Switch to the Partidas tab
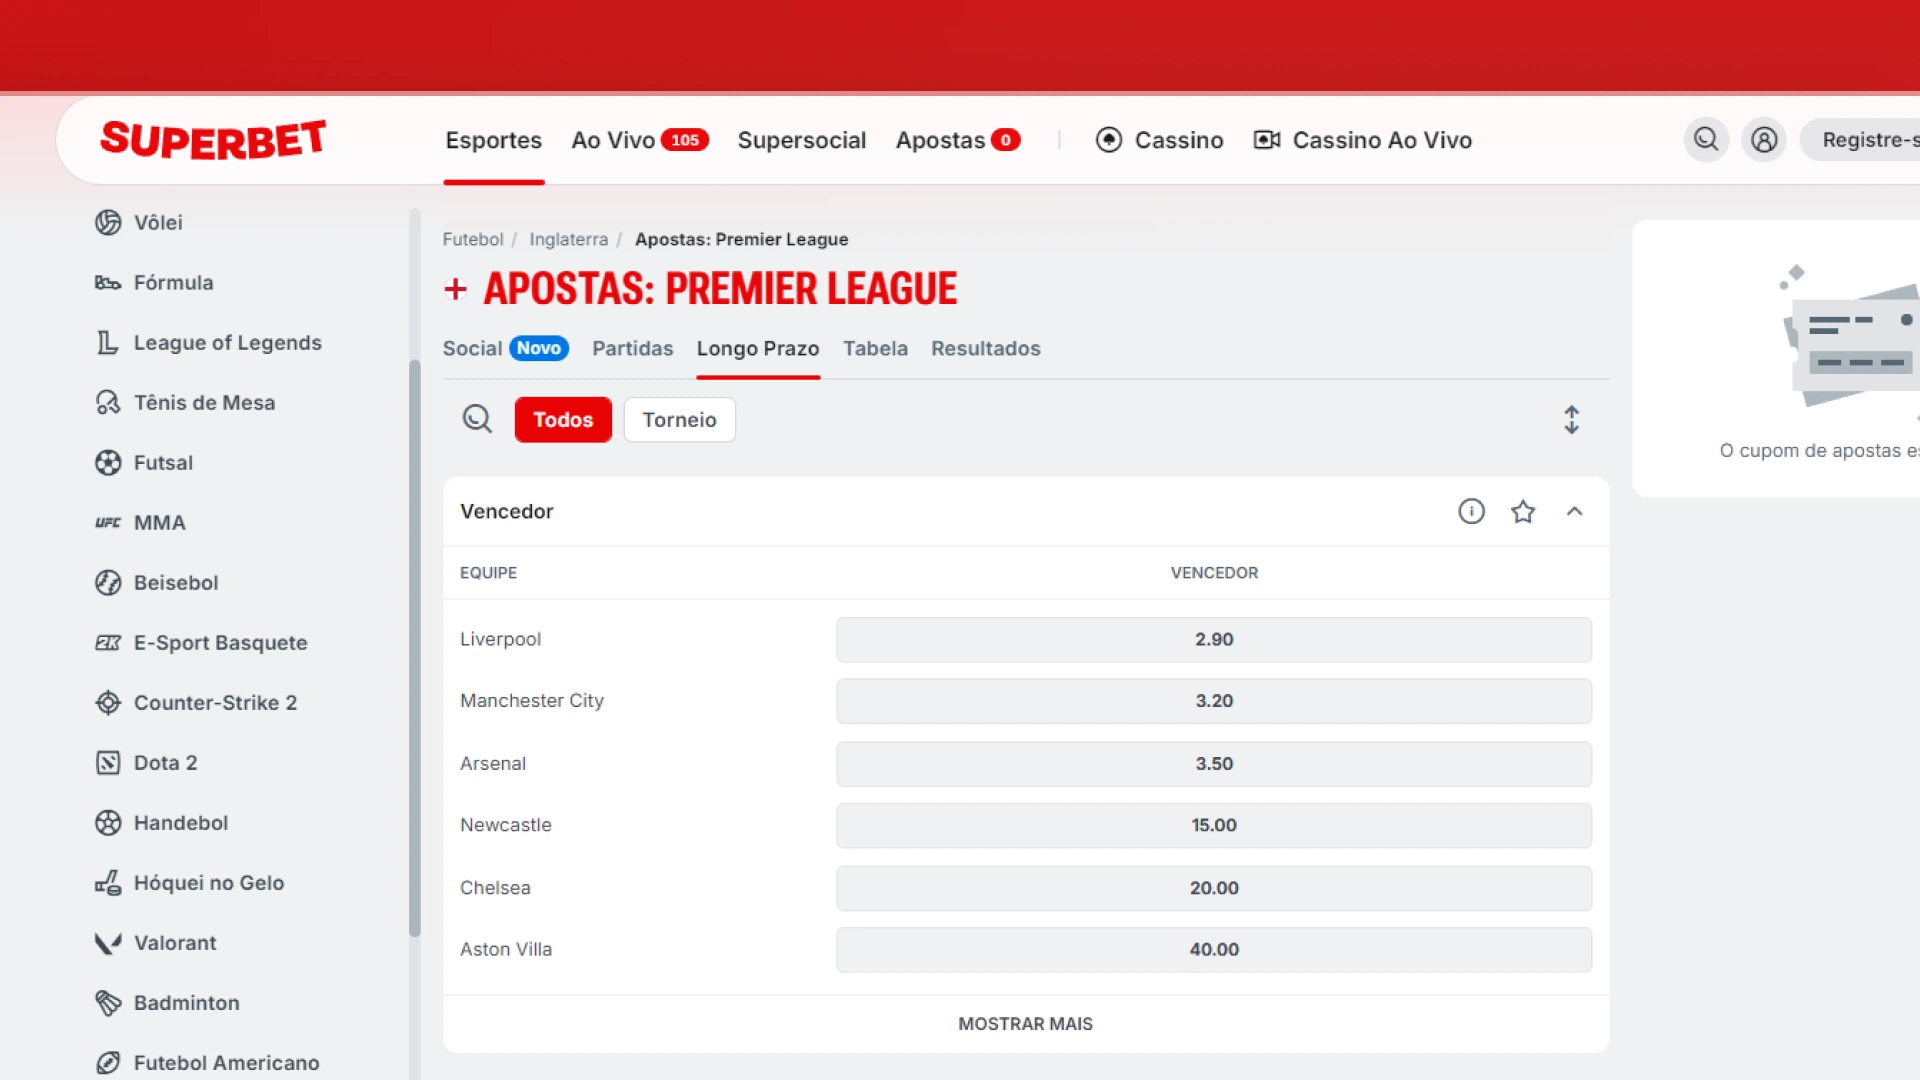The width and height of the screenshot is (1920, 1080). (x=633, y=348)
